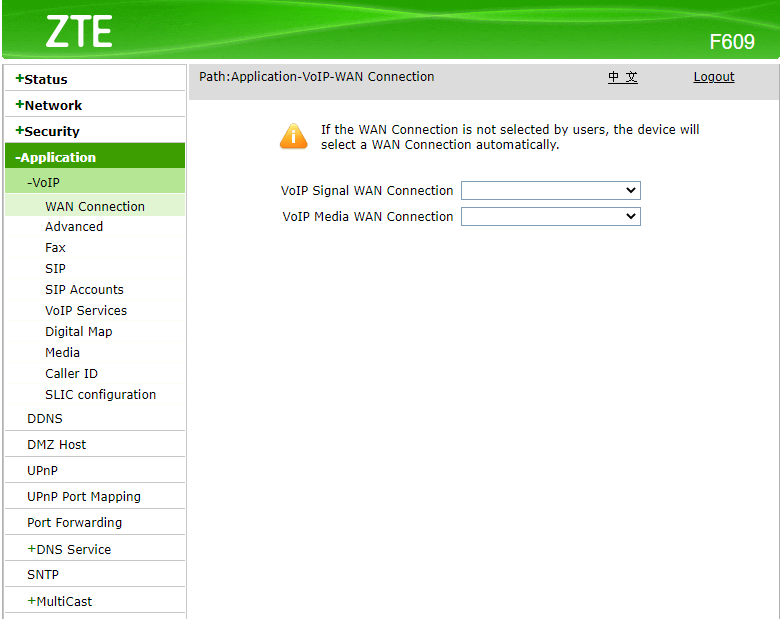Expand the Network menu section
The height and width of the screenshot is (619, 782).
point(50,105)
